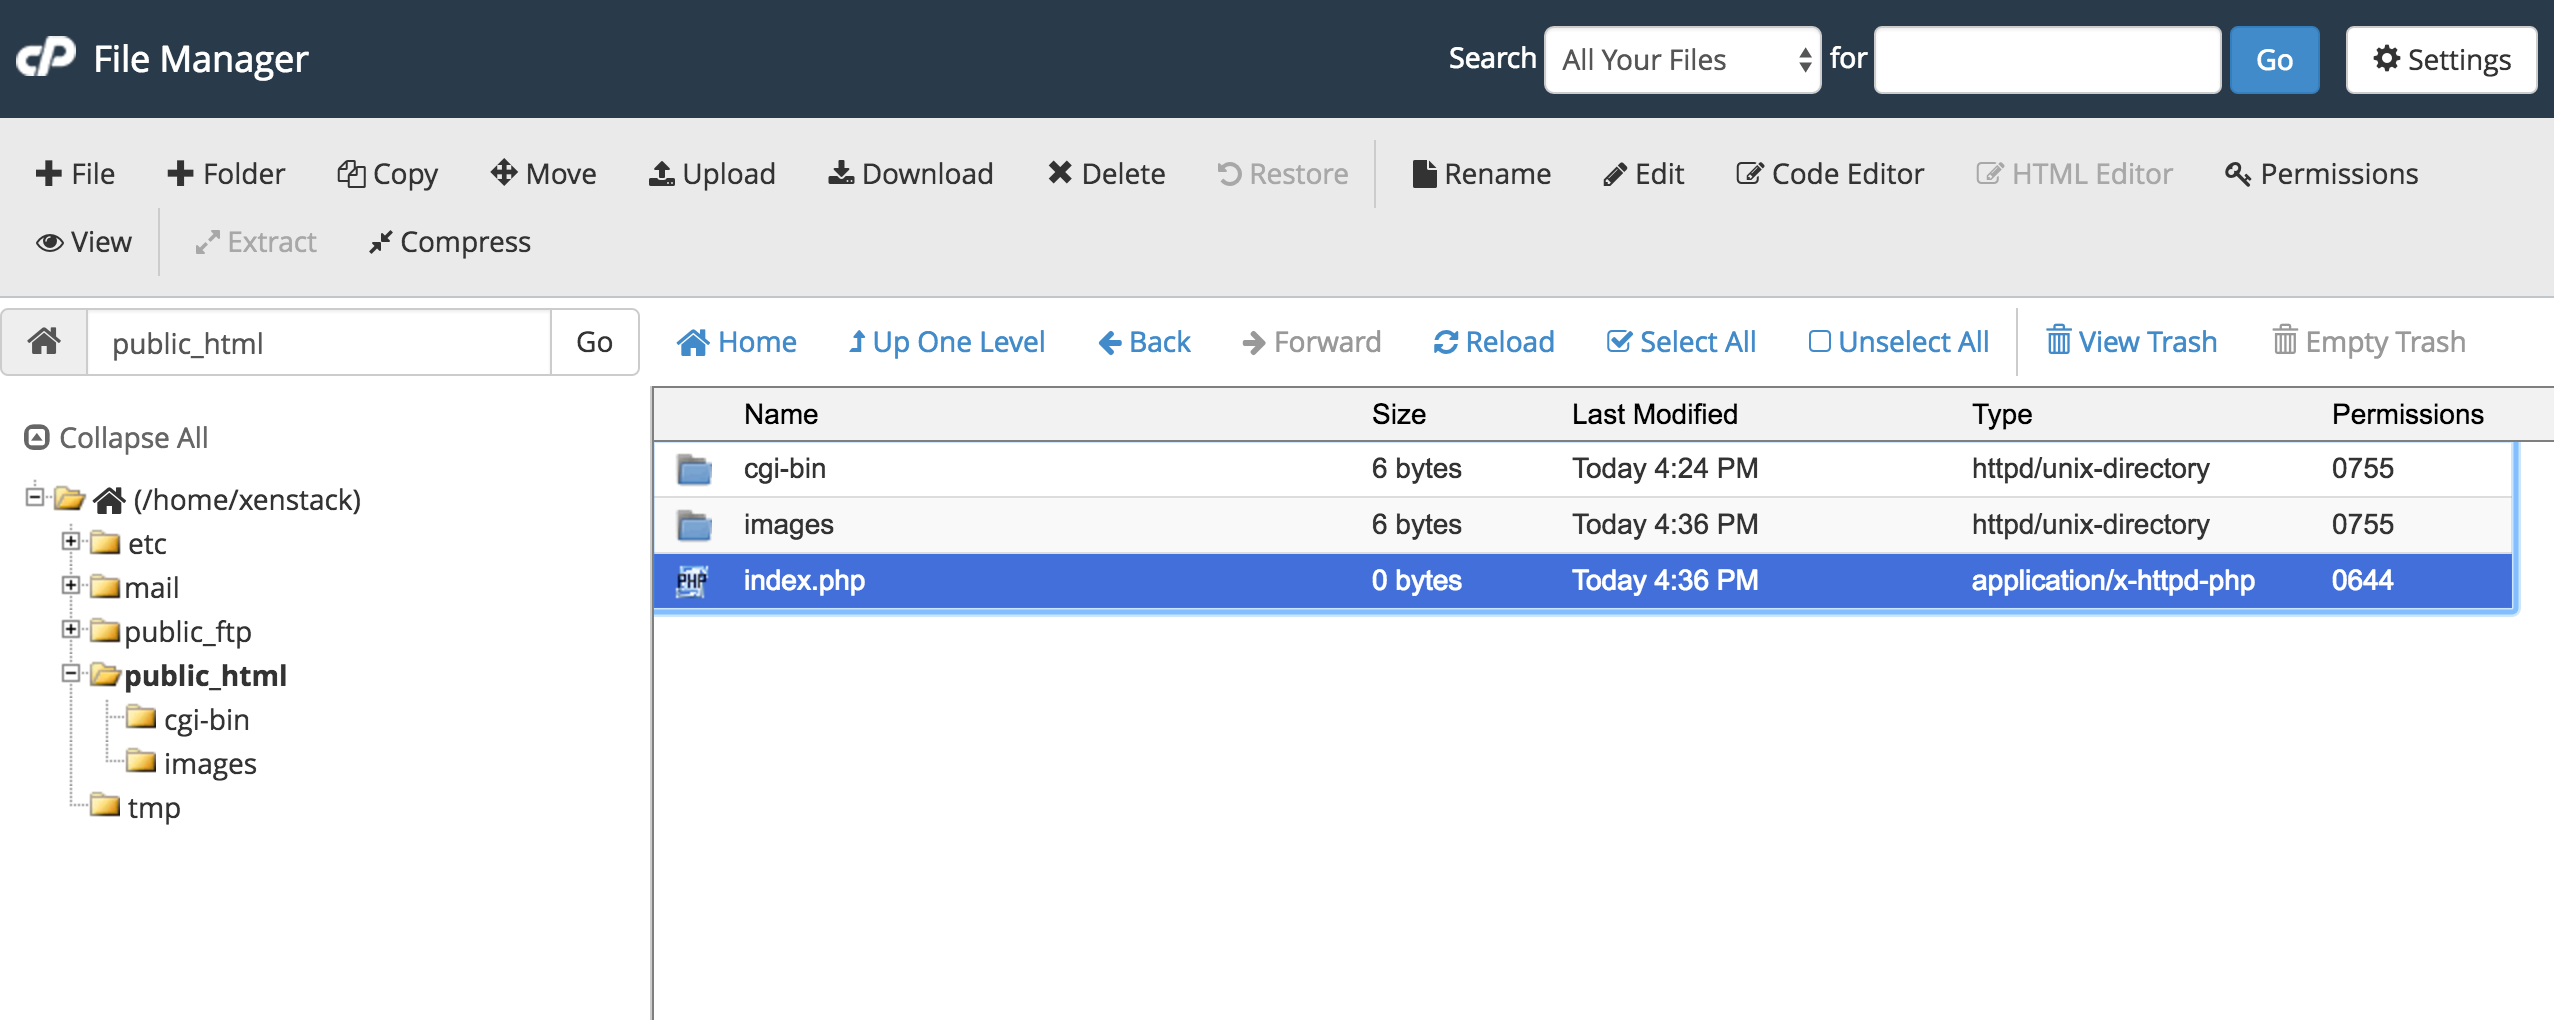Open the Settings button
This screenshot has width=2554, height=1020.
[2441, 60]
